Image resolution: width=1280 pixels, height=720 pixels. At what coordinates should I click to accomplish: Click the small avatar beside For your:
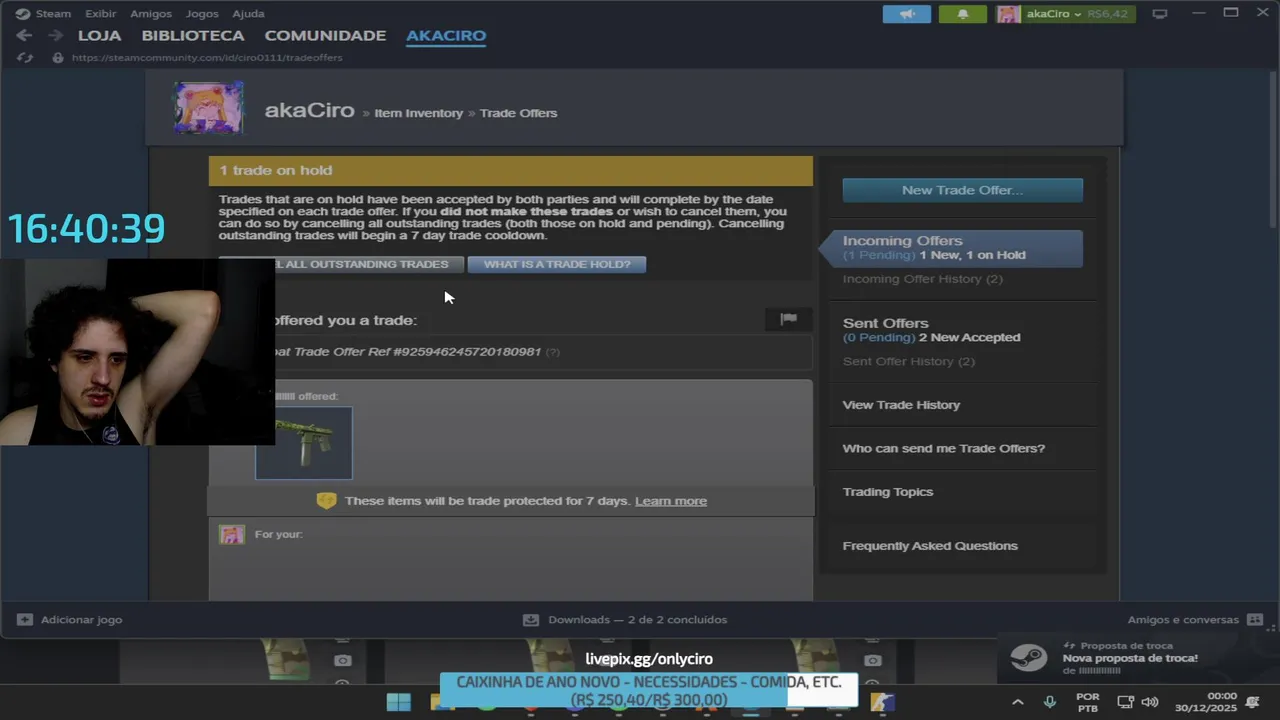click(x=232, y=535)
